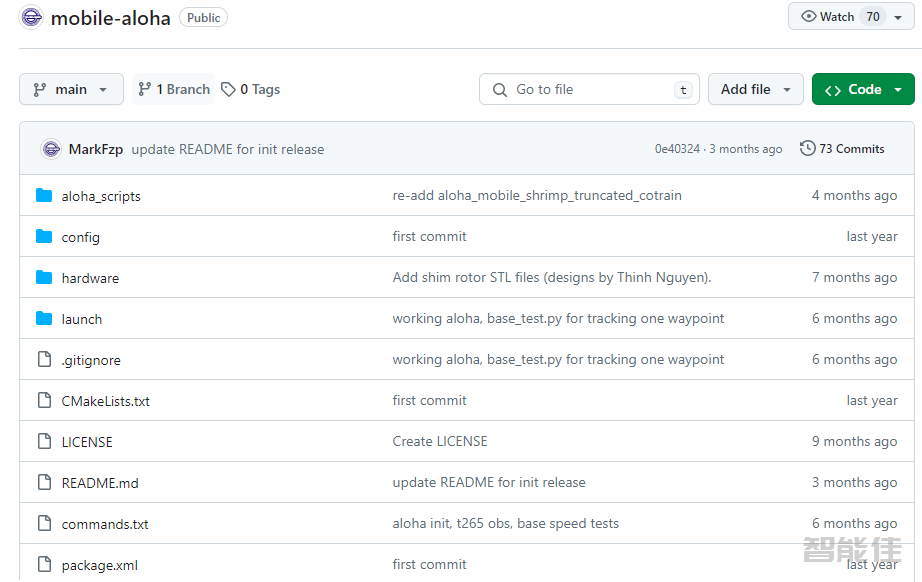Open the Add file dropdown
Screen dimensions: 922x582
756,89
